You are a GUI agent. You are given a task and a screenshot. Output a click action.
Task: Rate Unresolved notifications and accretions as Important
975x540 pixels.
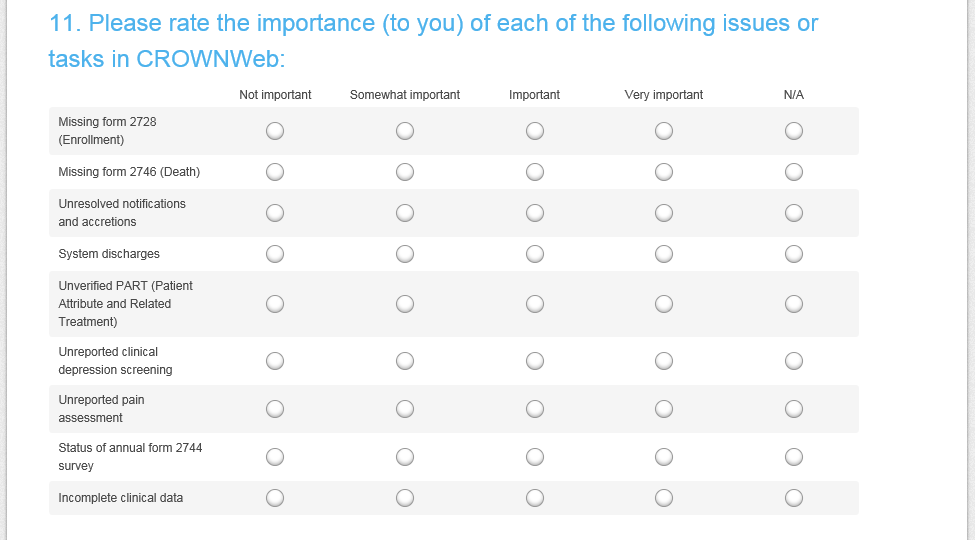click(x=535, y=213)
